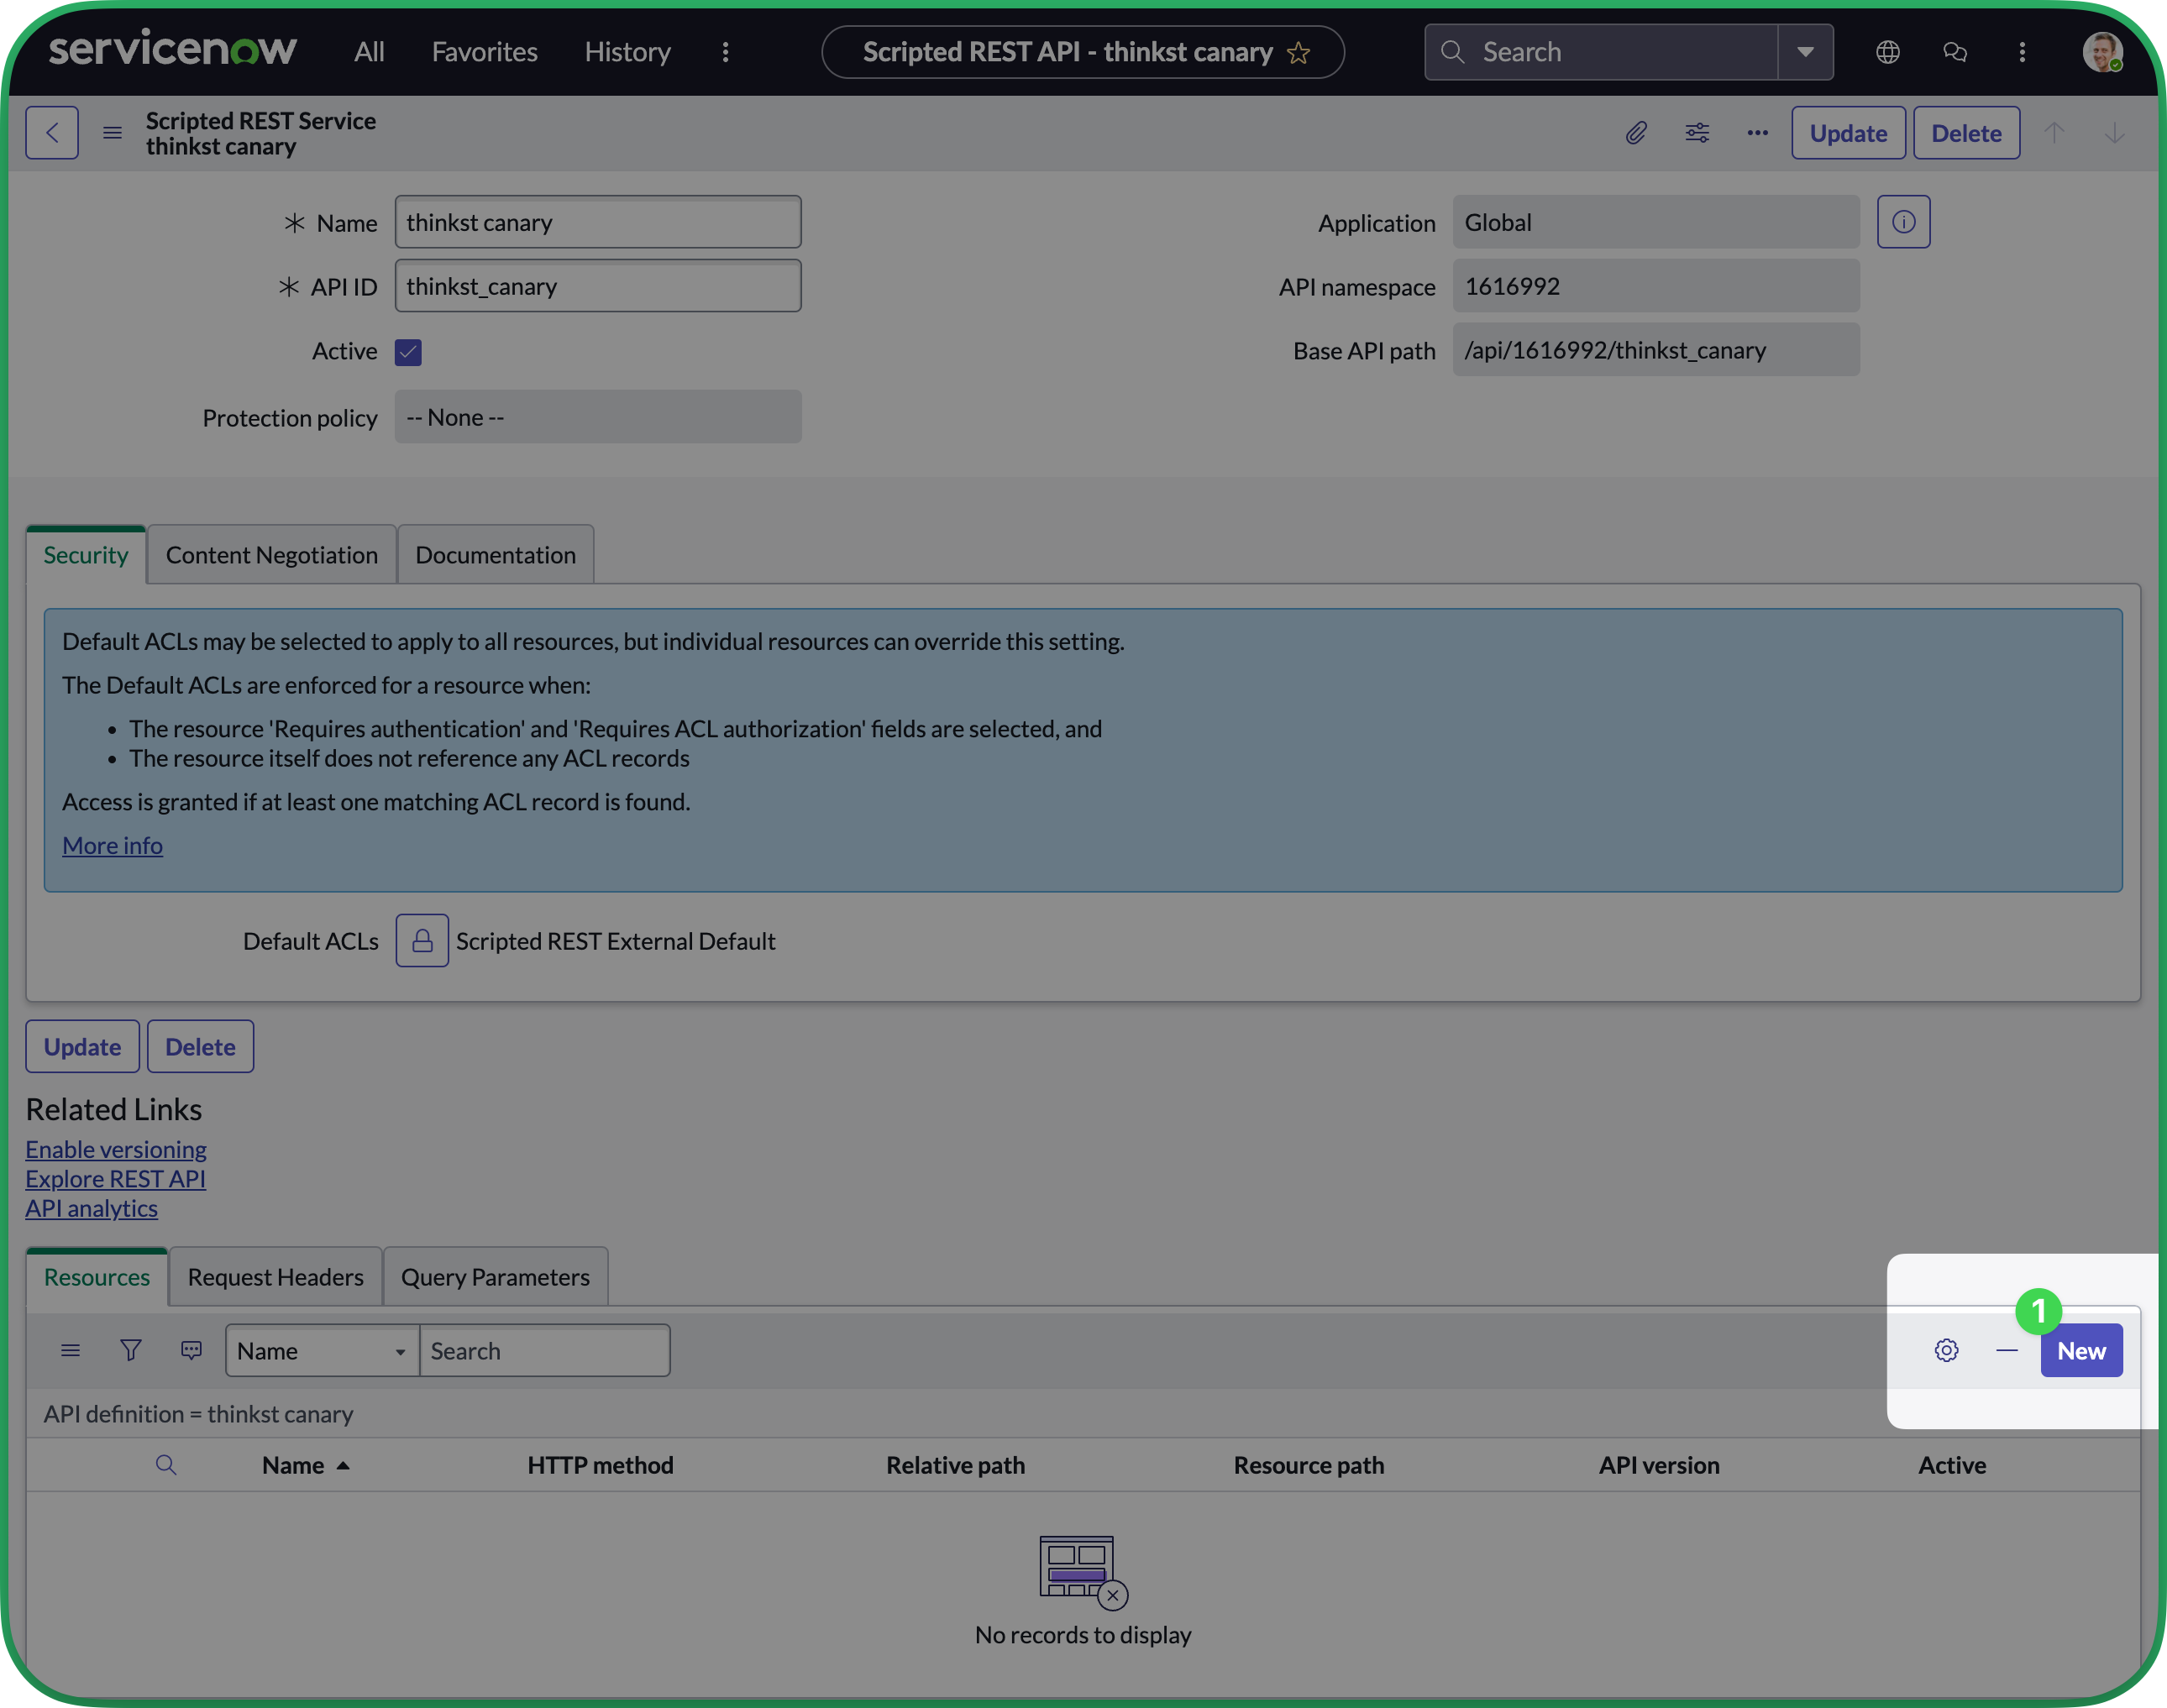Screen dimensions: 2167x1708
Task: Open the Protection policy dropdown
Action: 598,417
